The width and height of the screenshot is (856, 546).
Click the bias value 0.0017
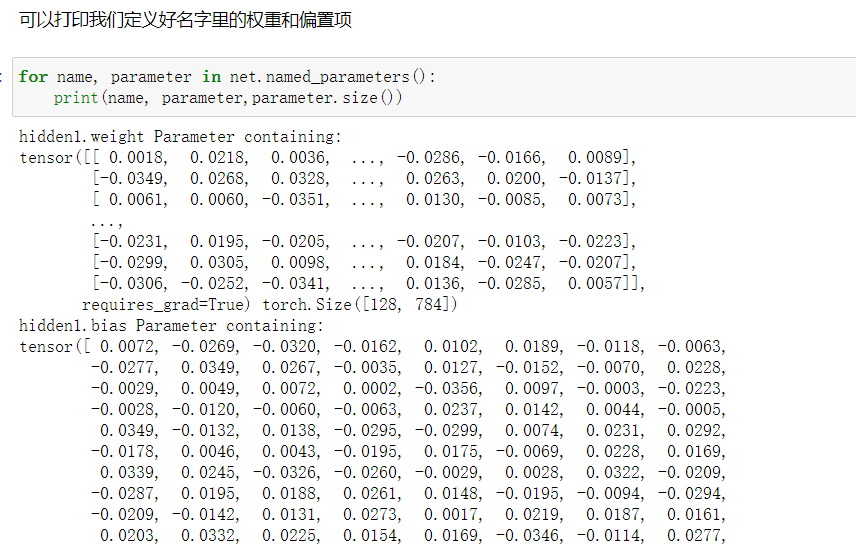click(451, 514)
